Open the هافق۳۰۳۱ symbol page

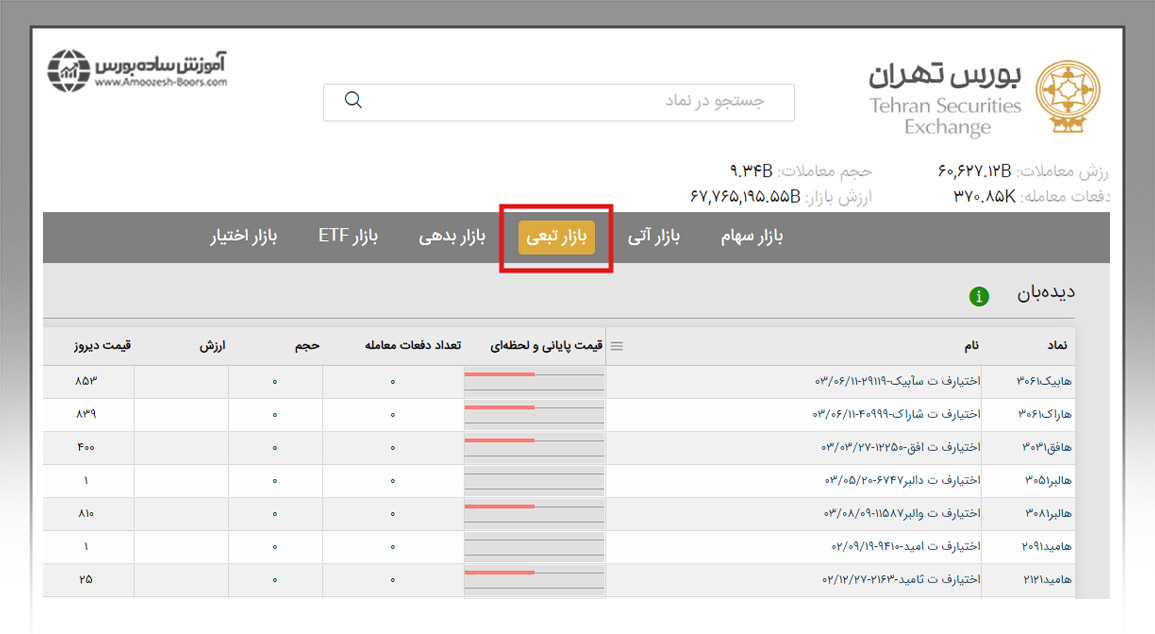(x=1046, y=447)
